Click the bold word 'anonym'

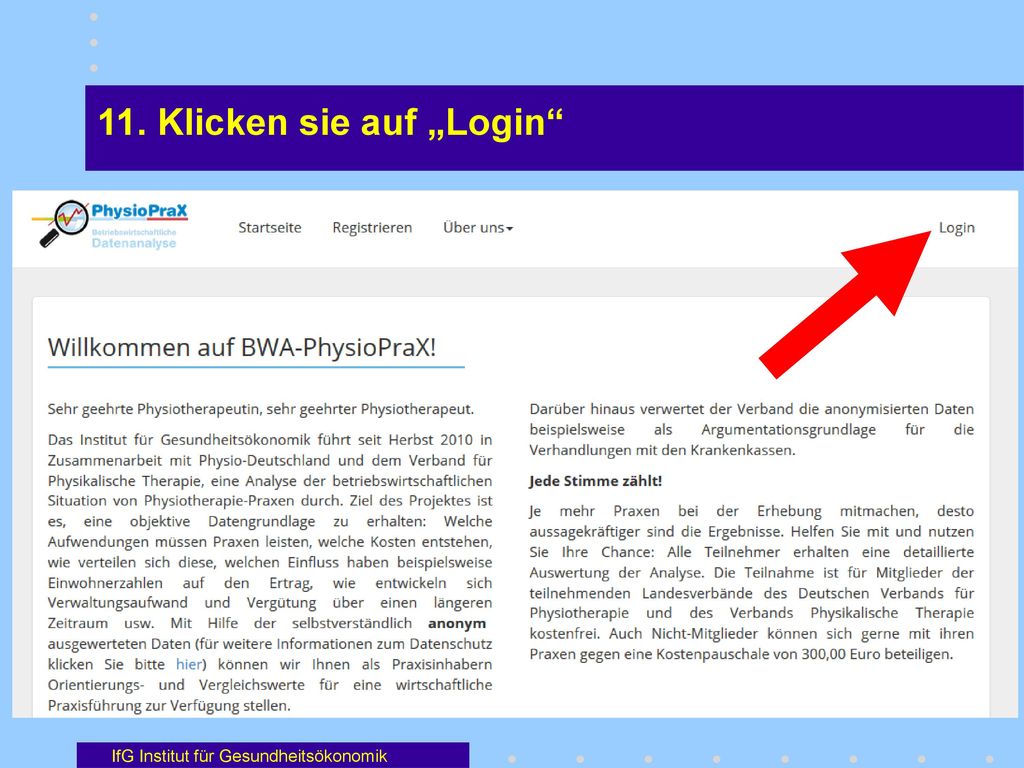[x=457, y=624]
